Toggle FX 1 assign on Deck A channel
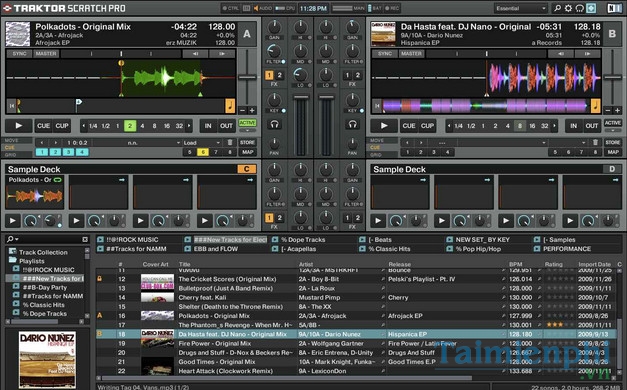 270,75
